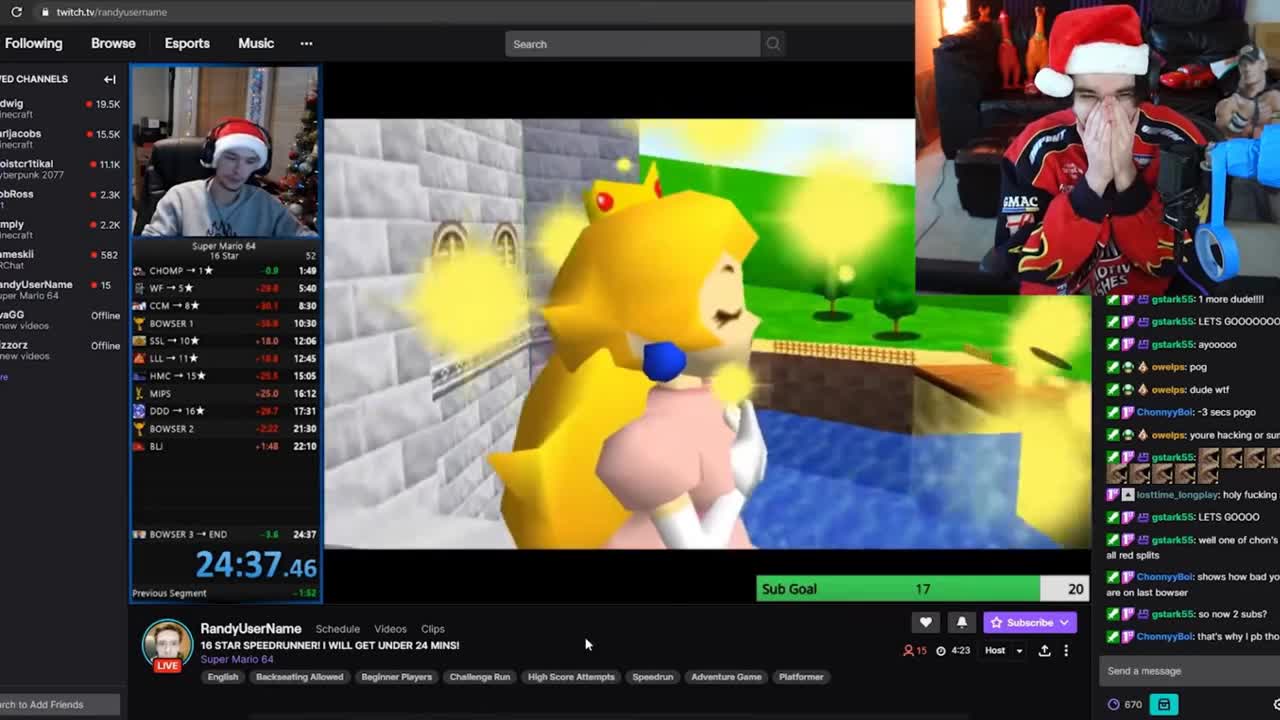Open sidebar channel with 2.3K viewers
Viewport: 1280px width, 720px height.
(x=60, y=199)
